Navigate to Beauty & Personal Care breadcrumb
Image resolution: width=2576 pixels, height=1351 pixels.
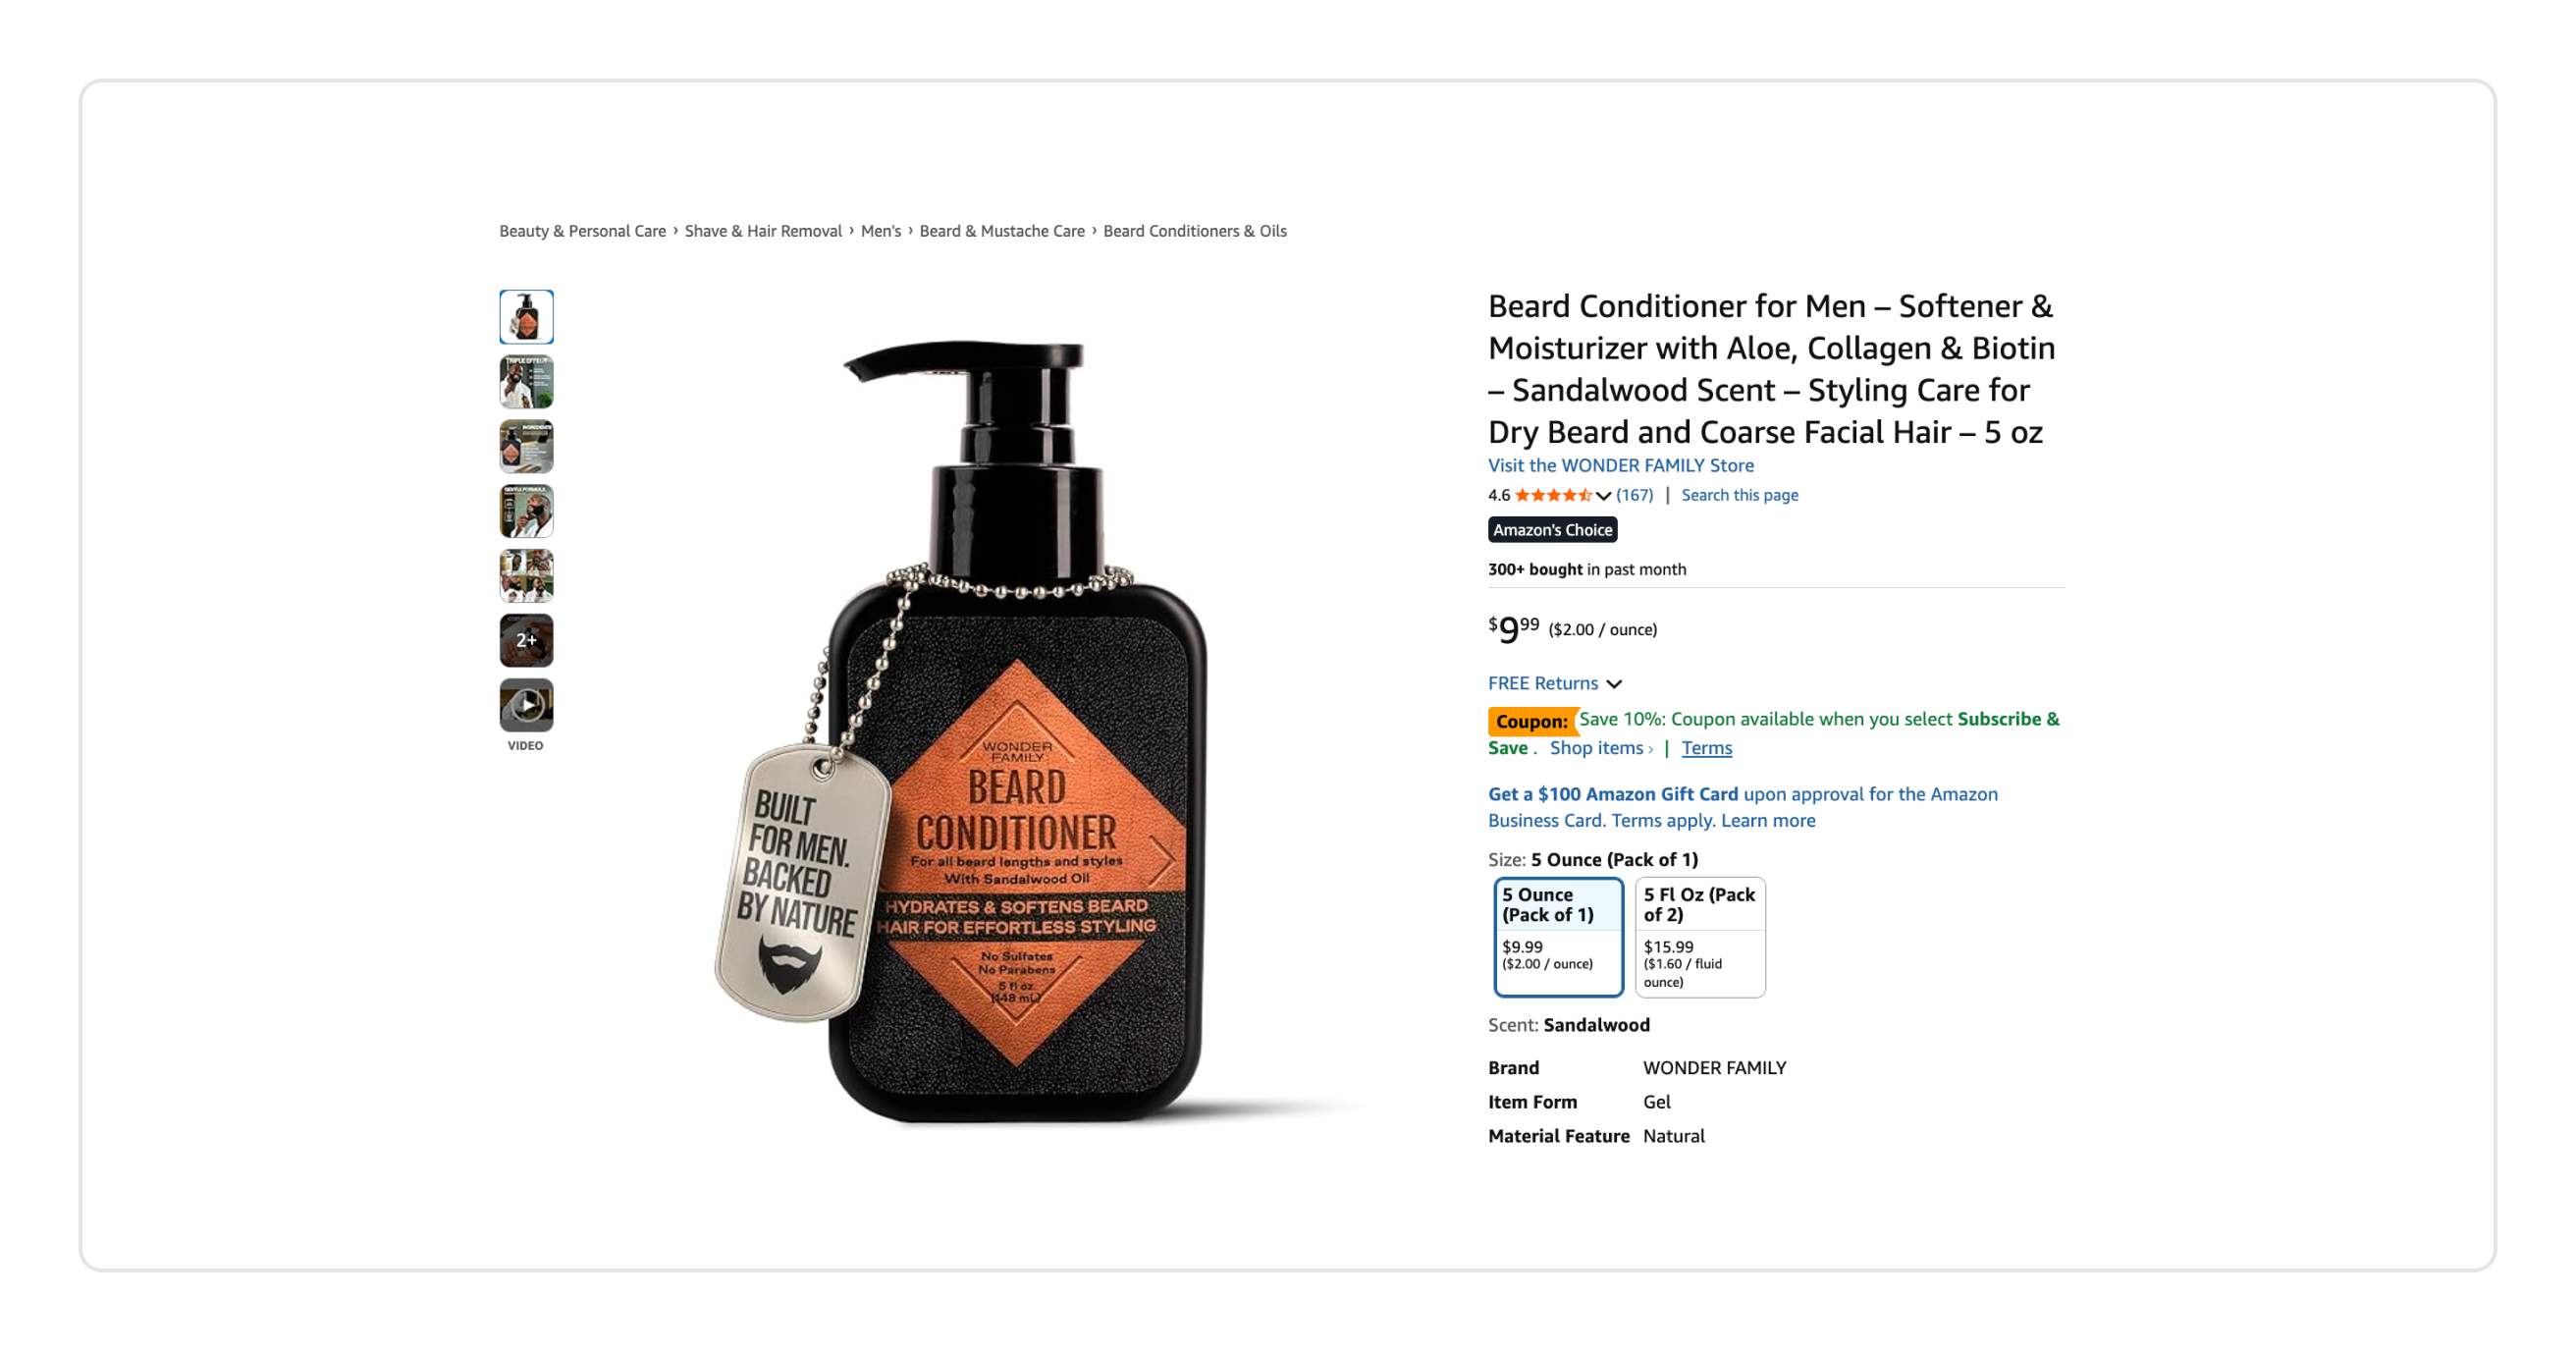pos(582,231)
